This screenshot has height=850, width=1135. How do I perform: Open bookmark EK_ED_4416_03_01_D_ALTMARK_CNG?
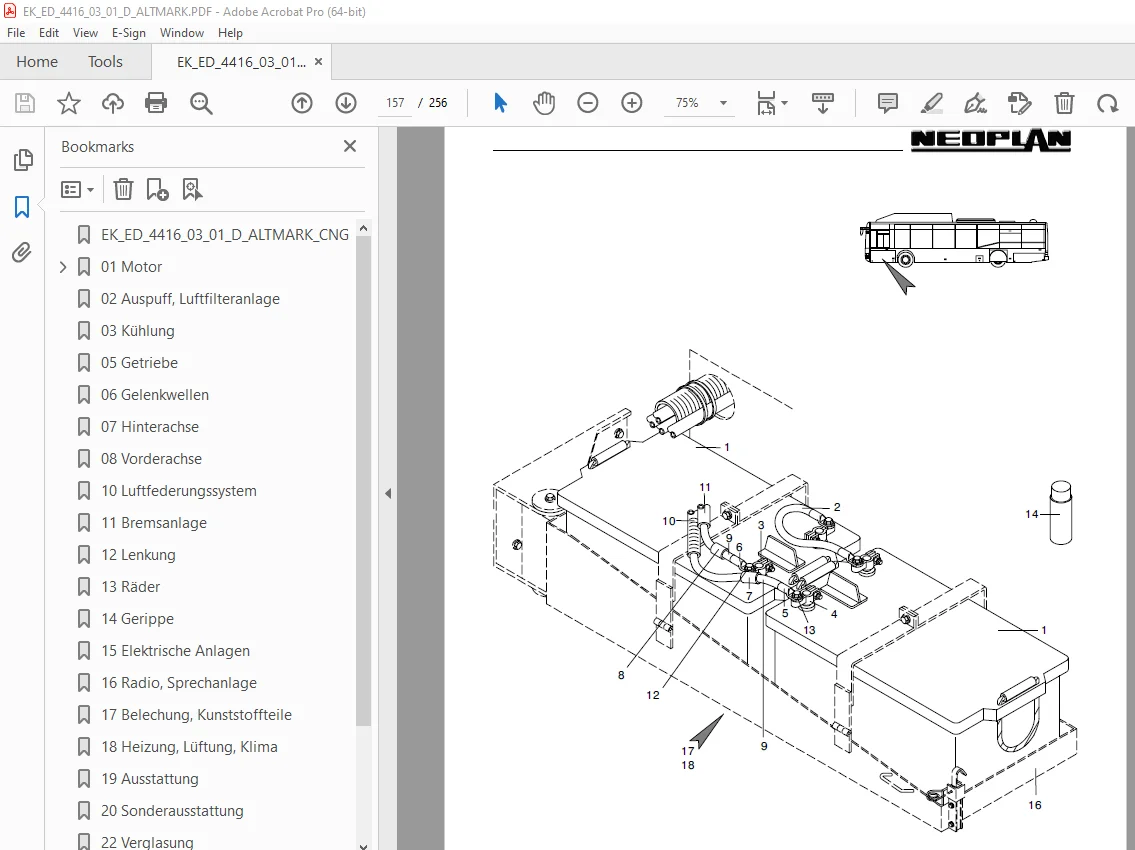(224, 235)
